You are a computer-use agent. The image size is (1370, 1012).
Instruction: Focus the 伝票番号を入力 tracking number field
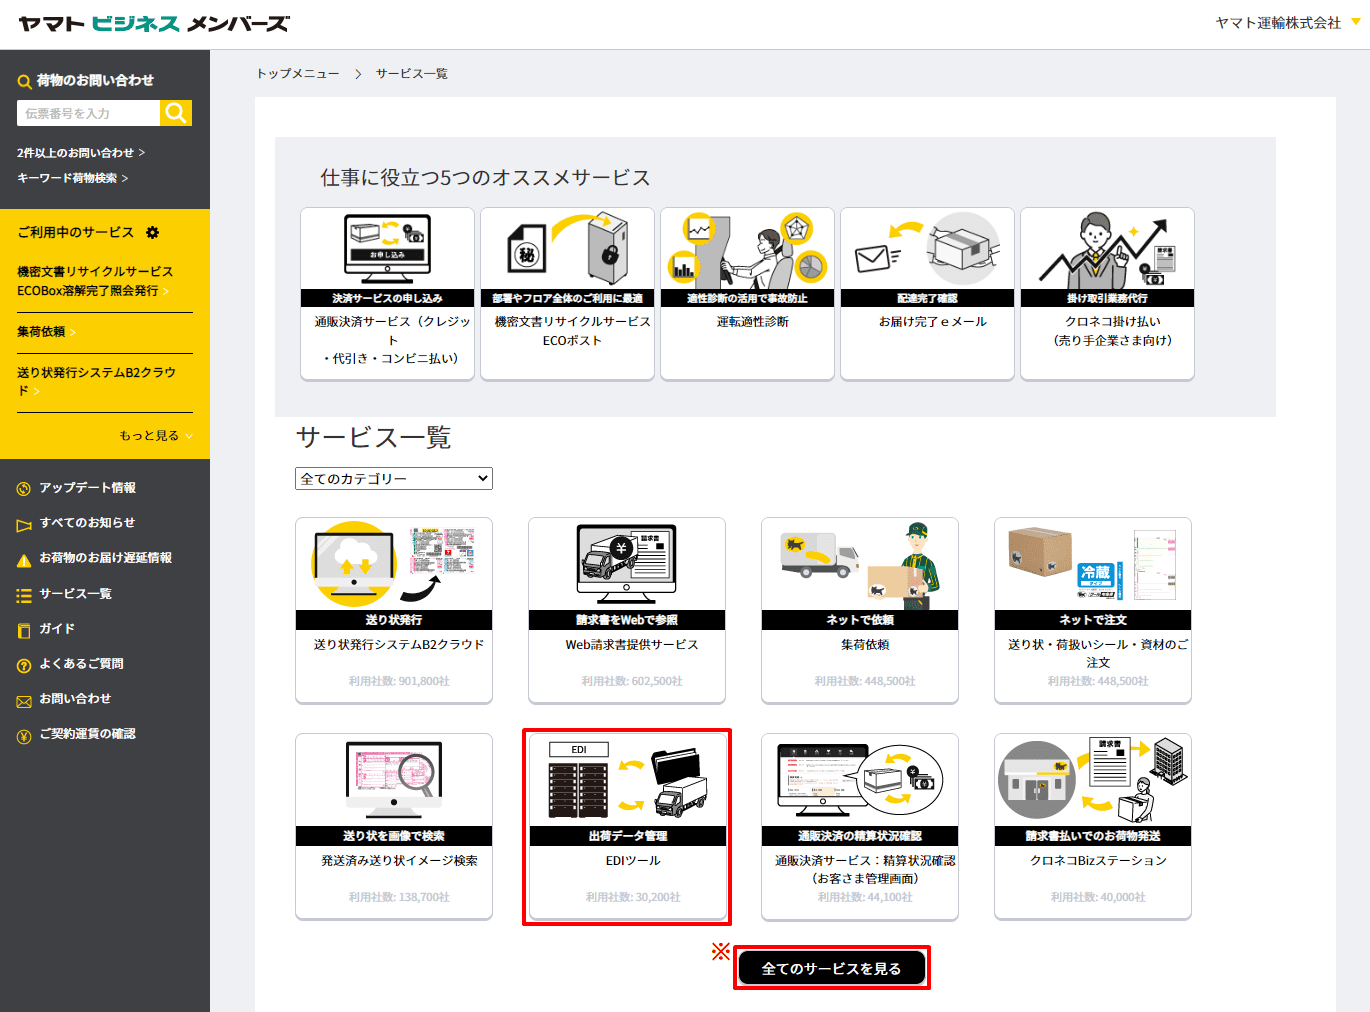(88, 113)
